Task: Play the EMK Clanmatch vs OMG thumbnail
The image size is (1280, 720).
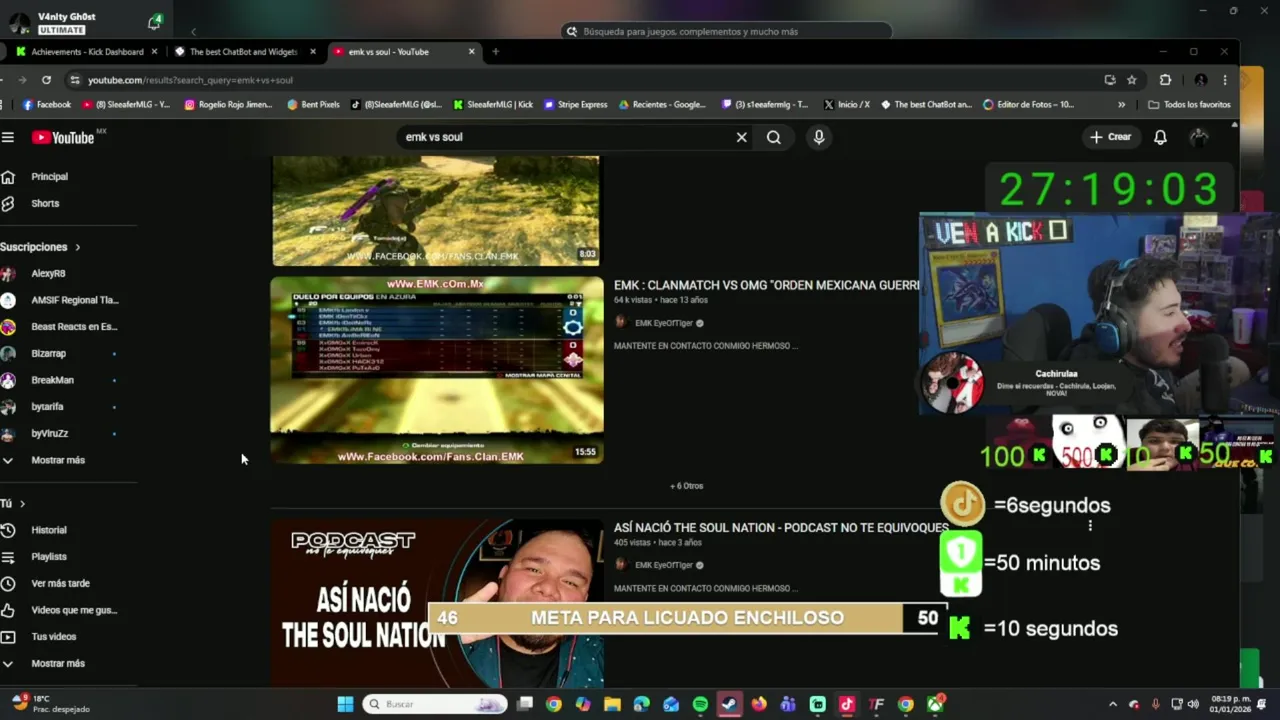Action: [x=437, y=370]
